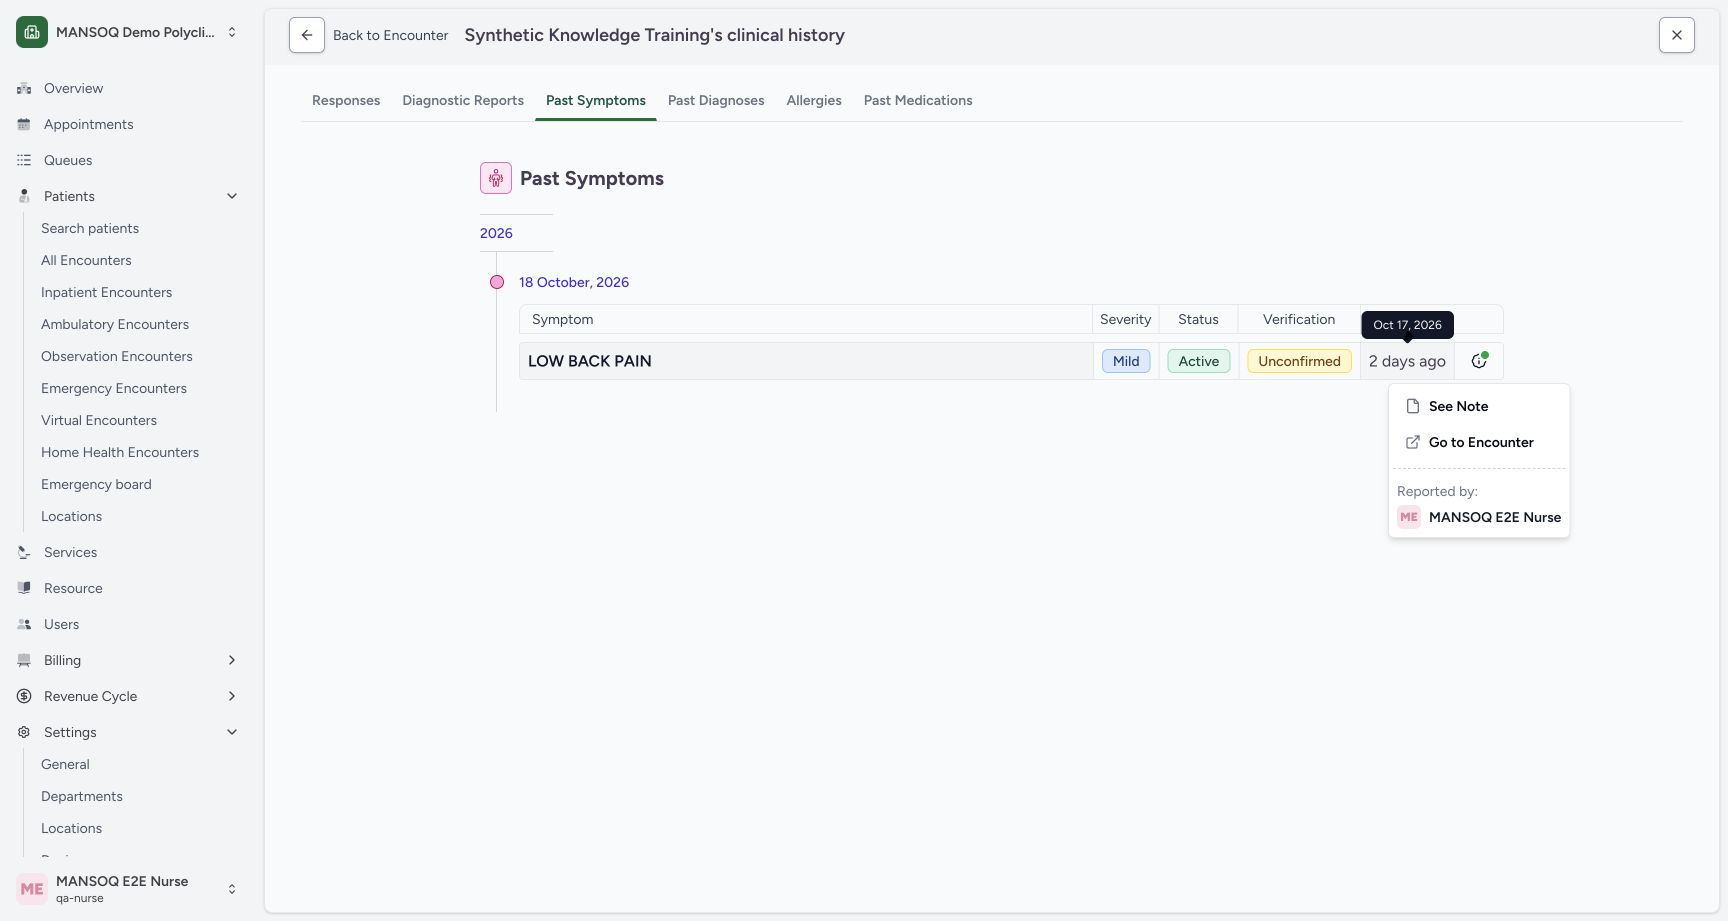
Task: Open Departments under Settings
Action: [82, 796]
